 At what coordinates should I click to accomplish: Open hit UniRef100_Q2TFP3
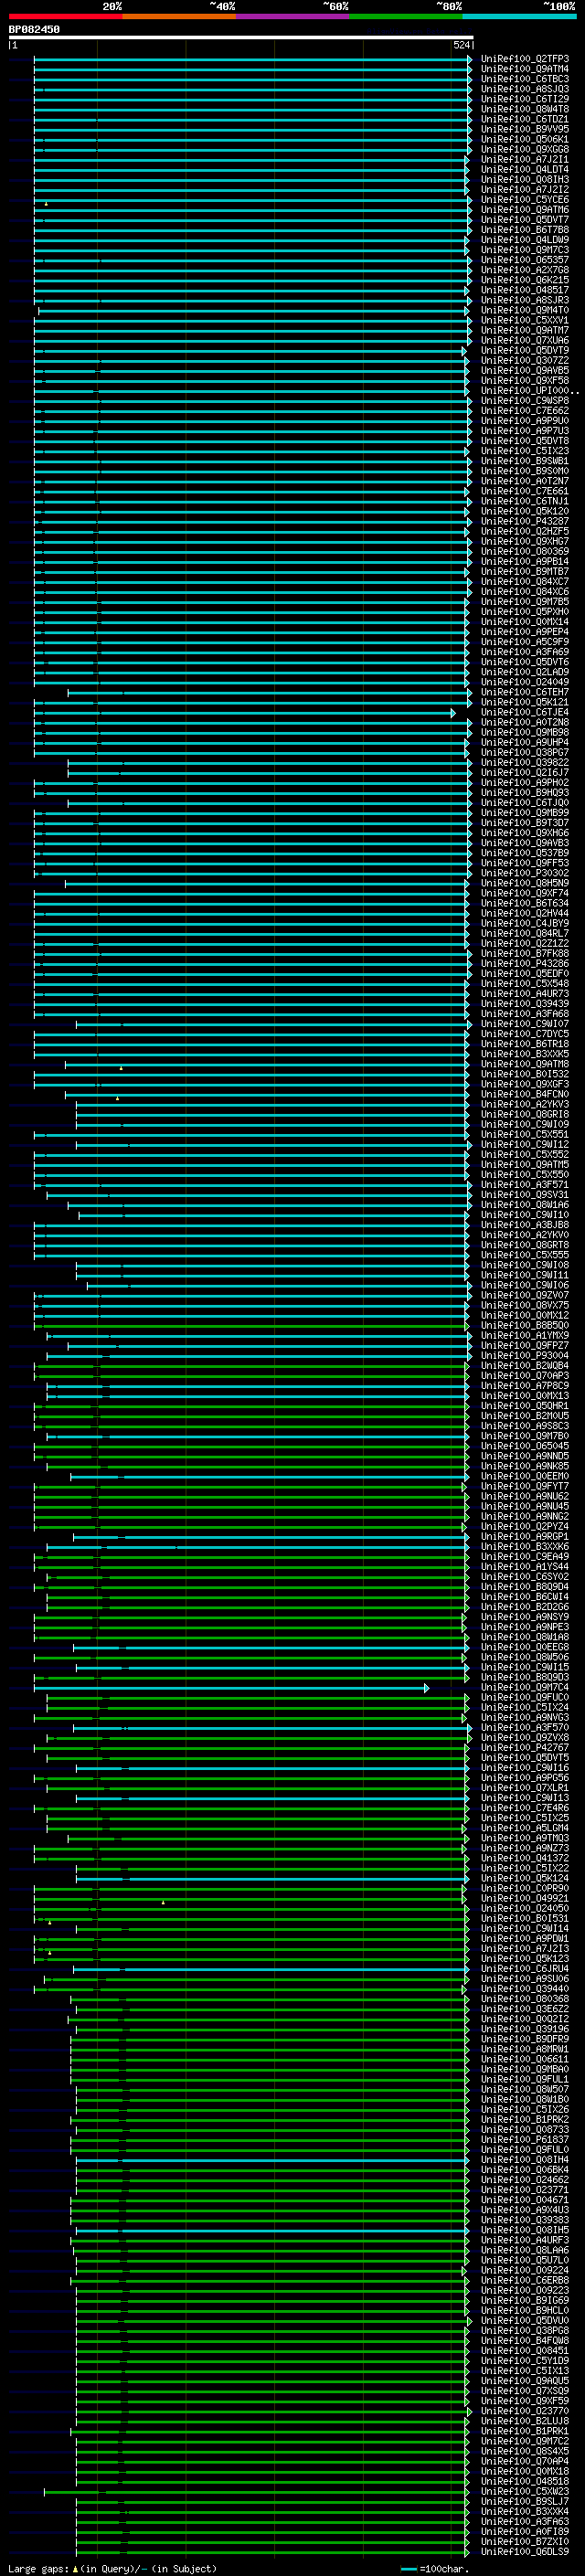(525, 59)
